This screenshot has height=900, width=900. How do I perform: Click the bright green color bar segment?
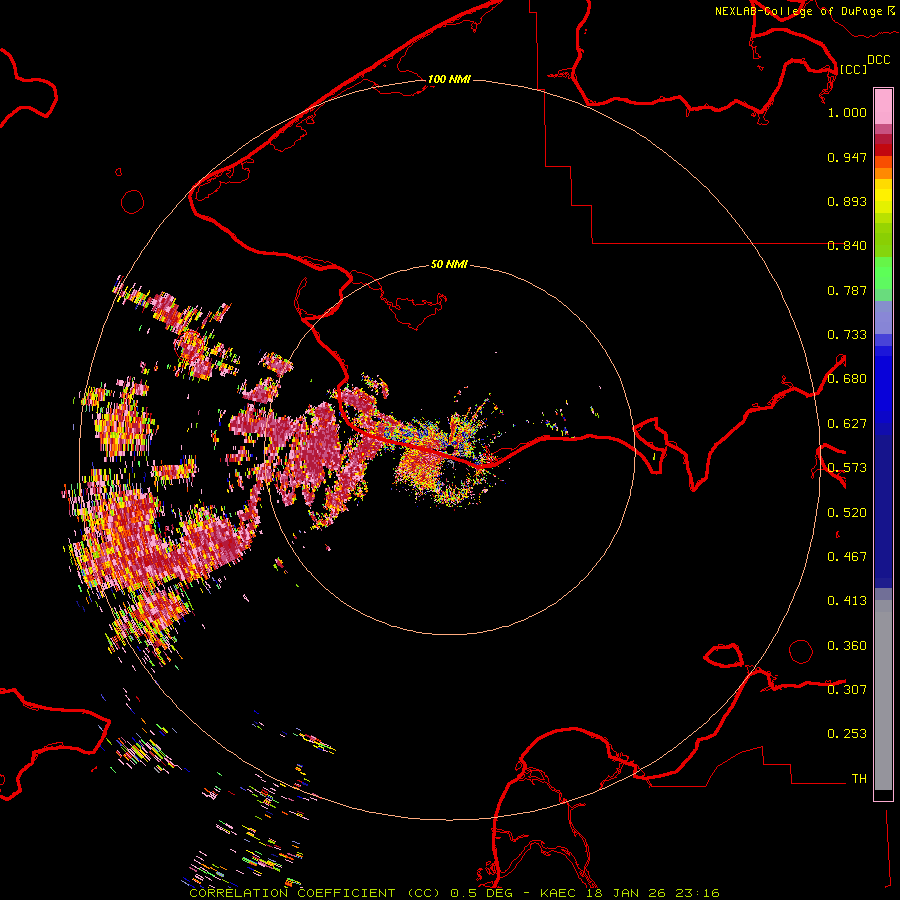(x=883, y=273)
